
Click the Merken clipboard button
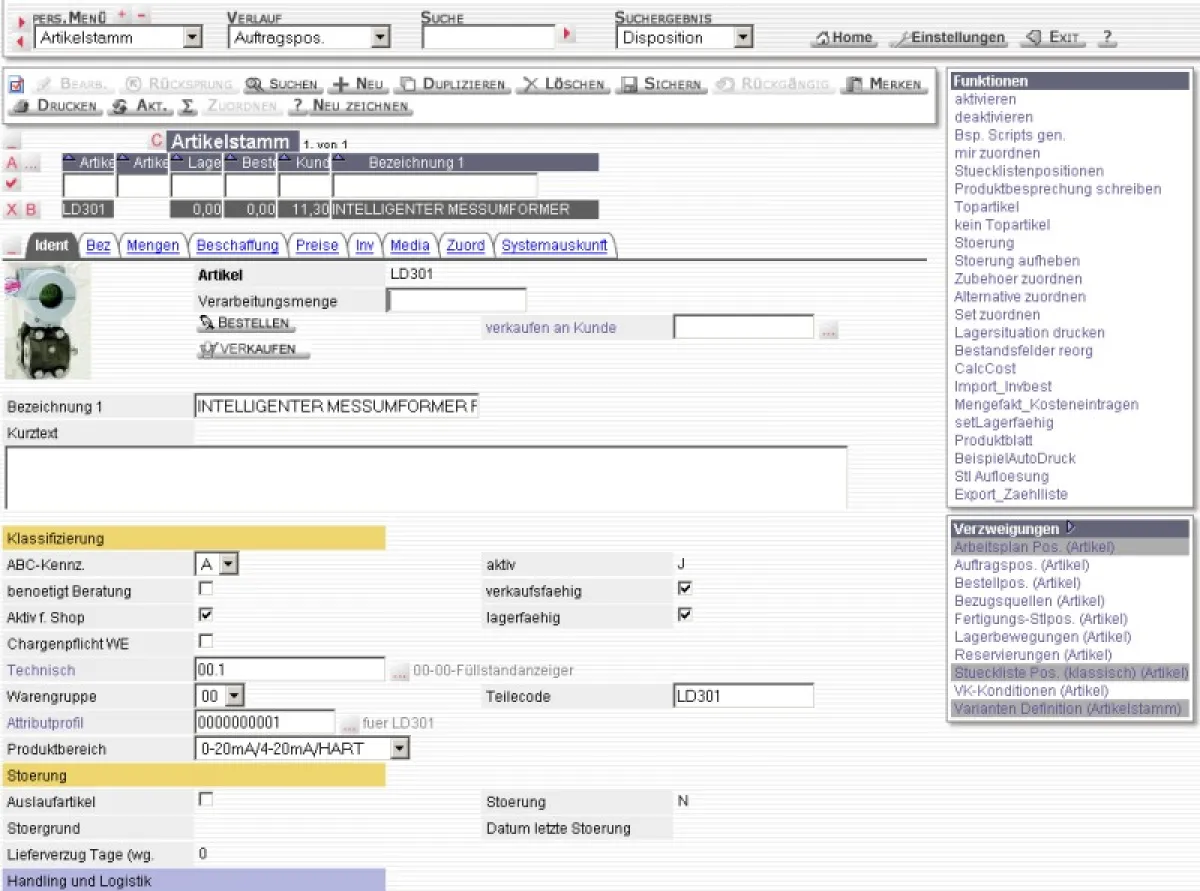[884, 85]
